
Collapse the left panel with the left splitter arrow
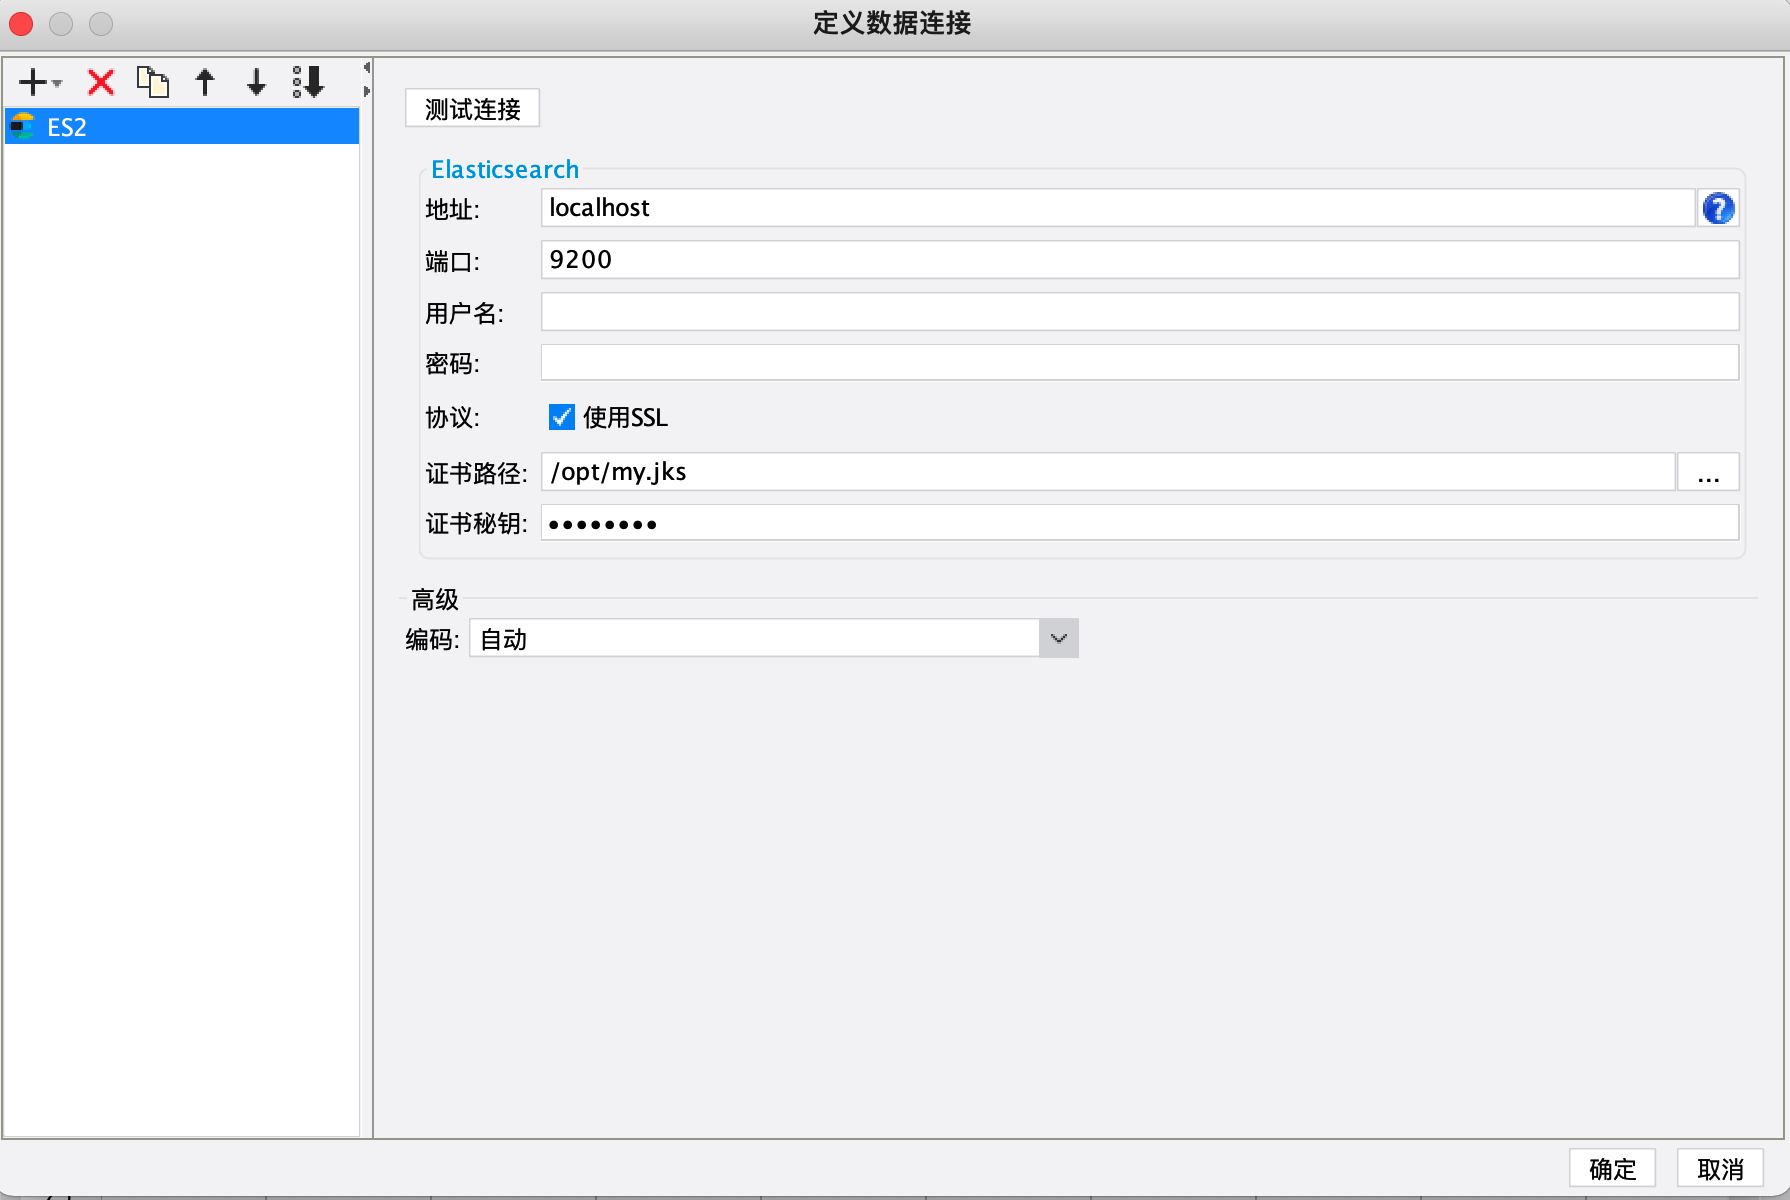366,68
